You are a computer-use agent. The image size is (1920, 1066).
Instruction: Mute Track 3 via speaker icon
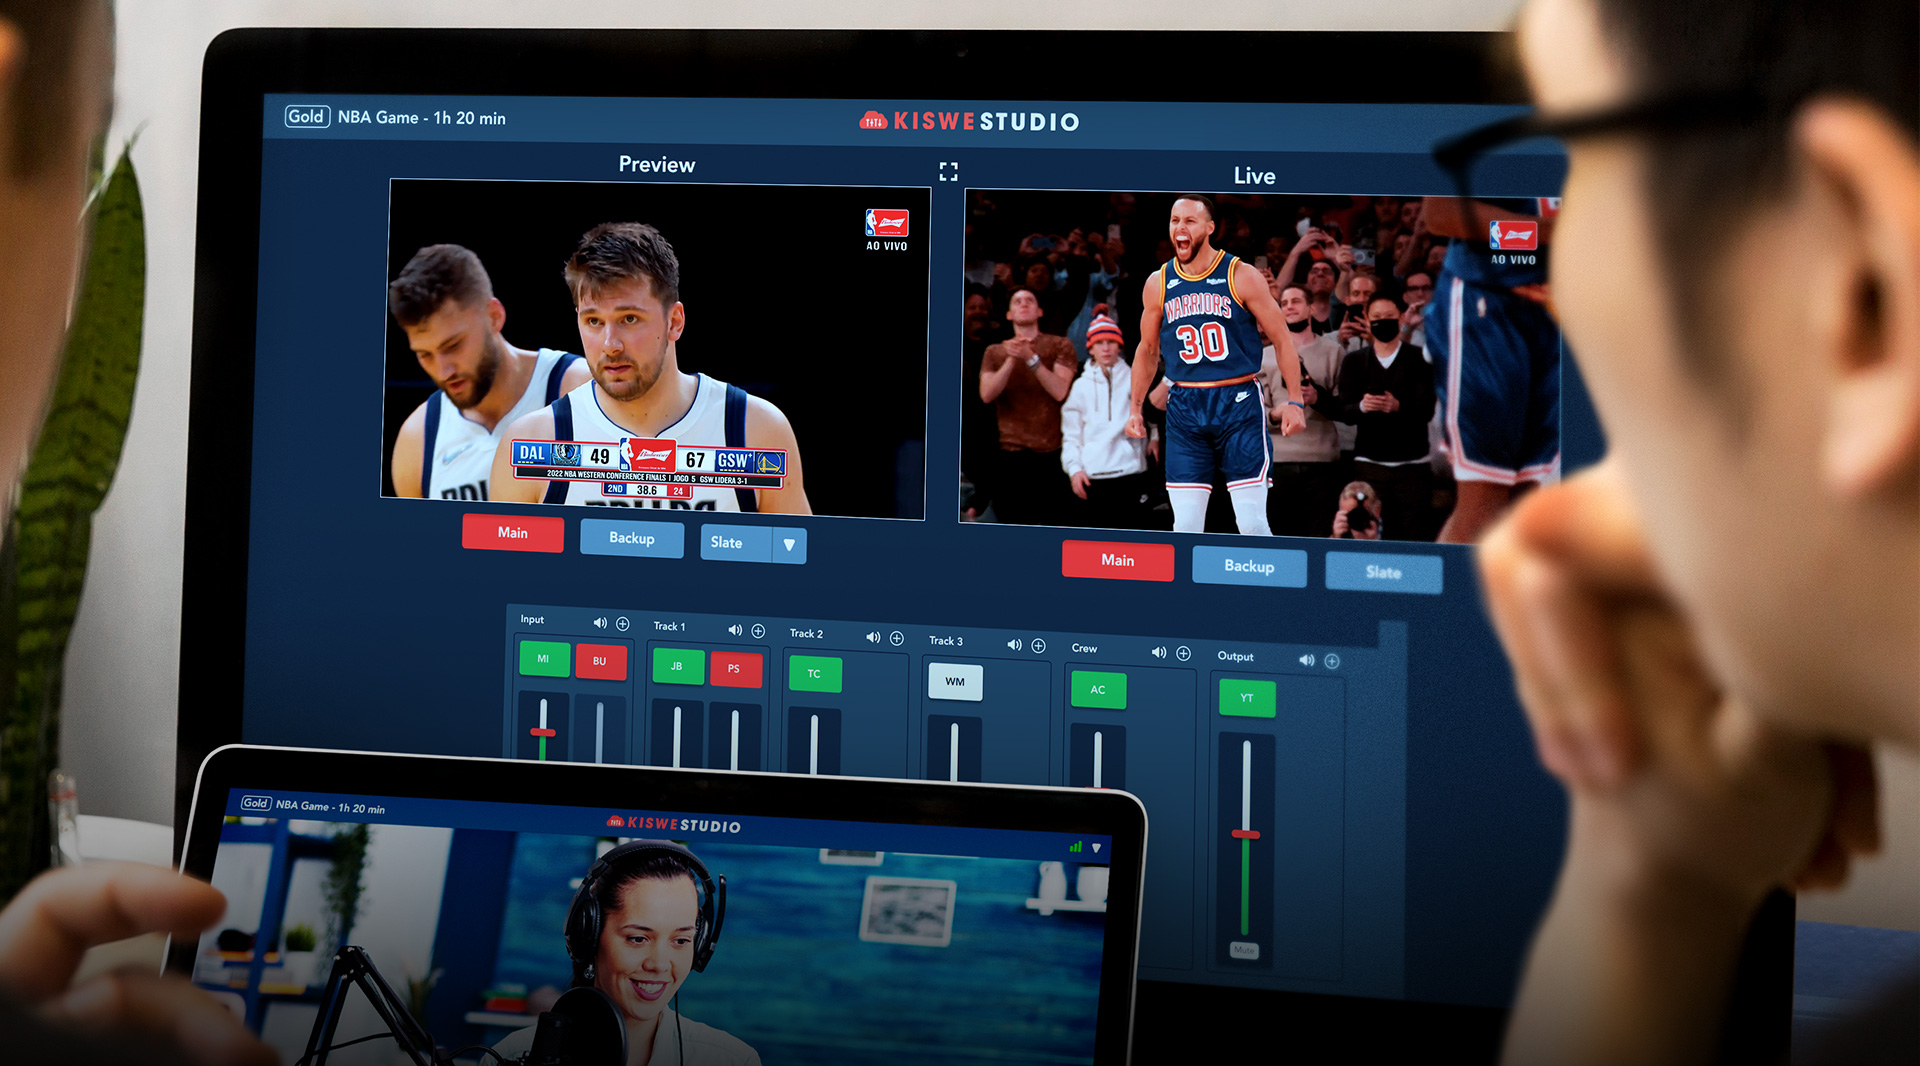(1014, 645)
